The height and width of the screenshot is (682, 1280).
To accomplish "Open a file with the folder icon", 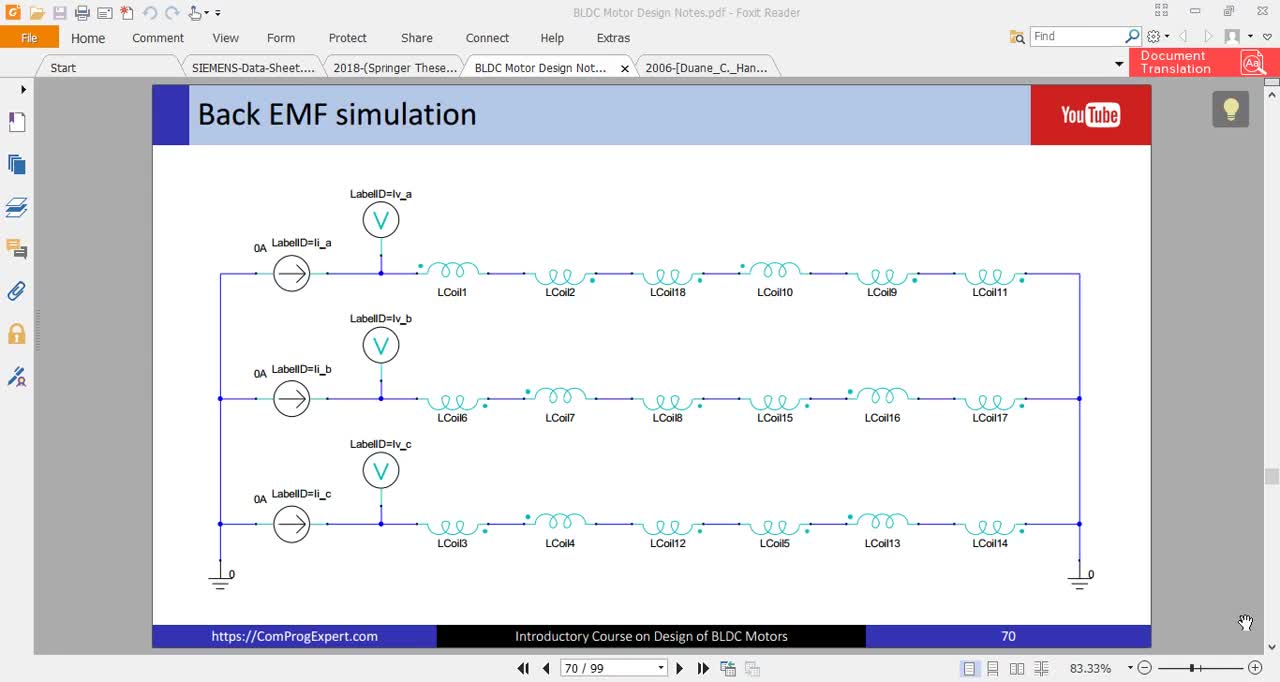I will click(x=36, y=13).
